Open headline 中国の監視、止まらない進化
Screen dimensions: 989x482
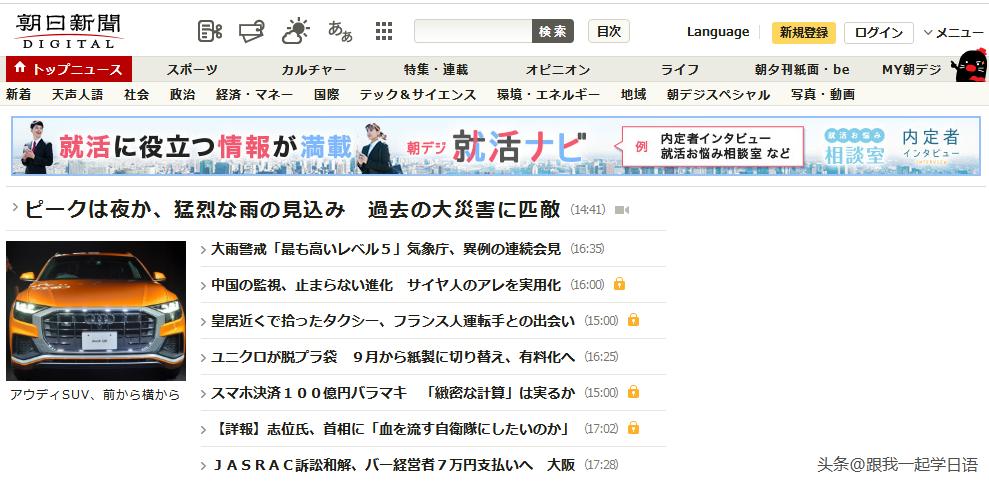[385, 285]
